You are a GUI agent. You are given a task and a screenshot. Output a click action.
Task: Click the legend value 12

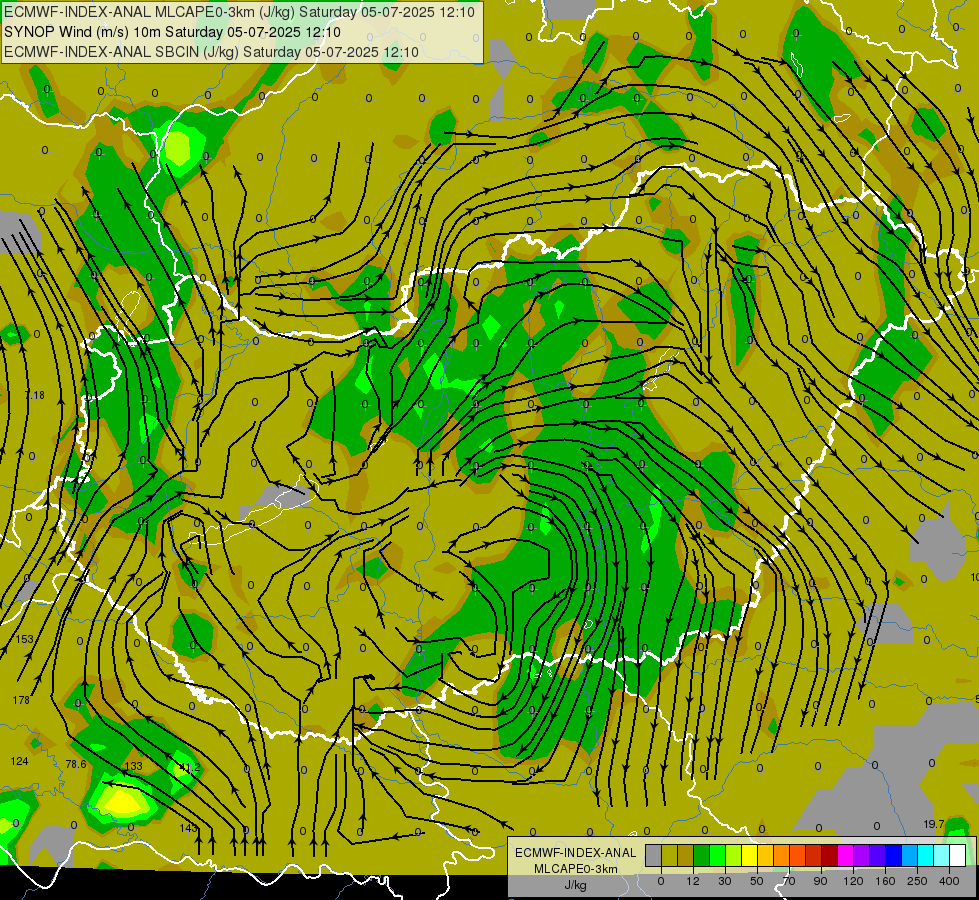click(x=693, y=881)
